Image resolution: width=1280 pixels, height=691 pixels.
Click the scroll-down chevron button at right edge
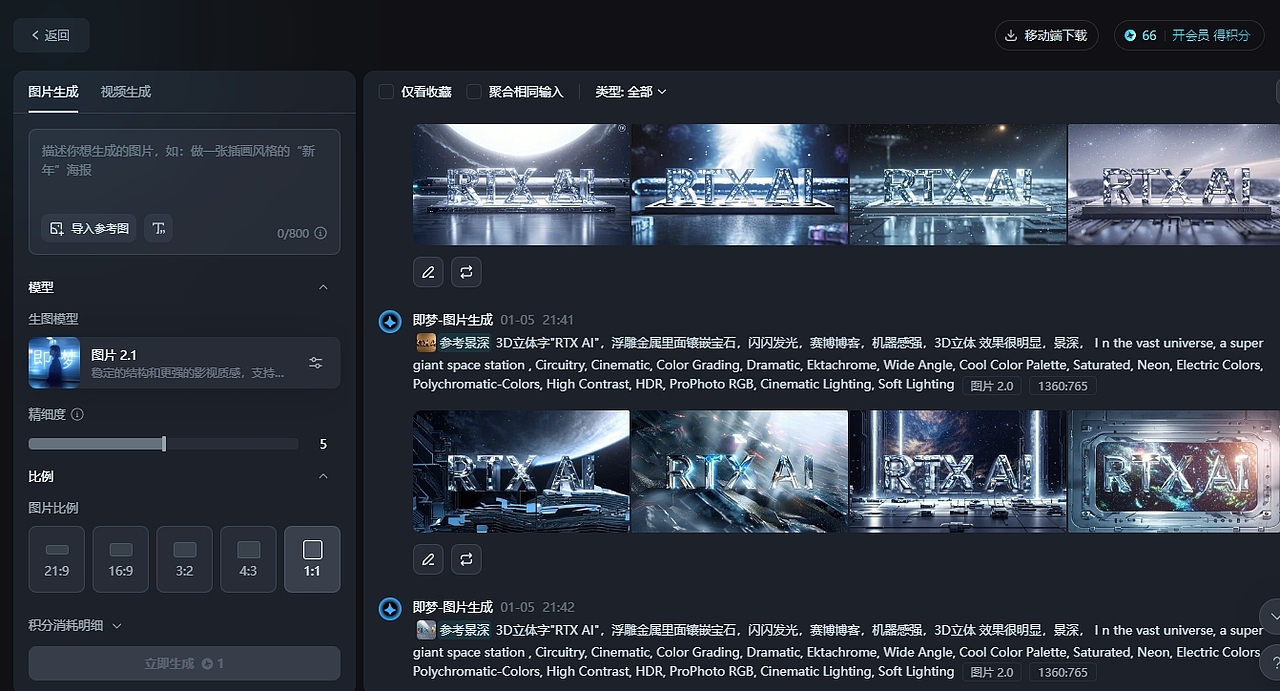pos(1270,615)
